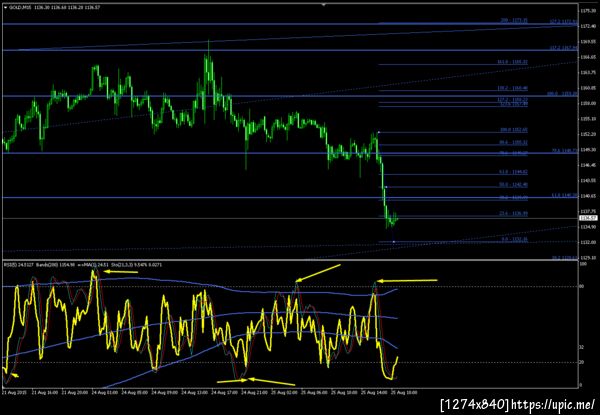Click the Sto(21,3,3) indicator label
600x415 pixels.
point(124,264)
